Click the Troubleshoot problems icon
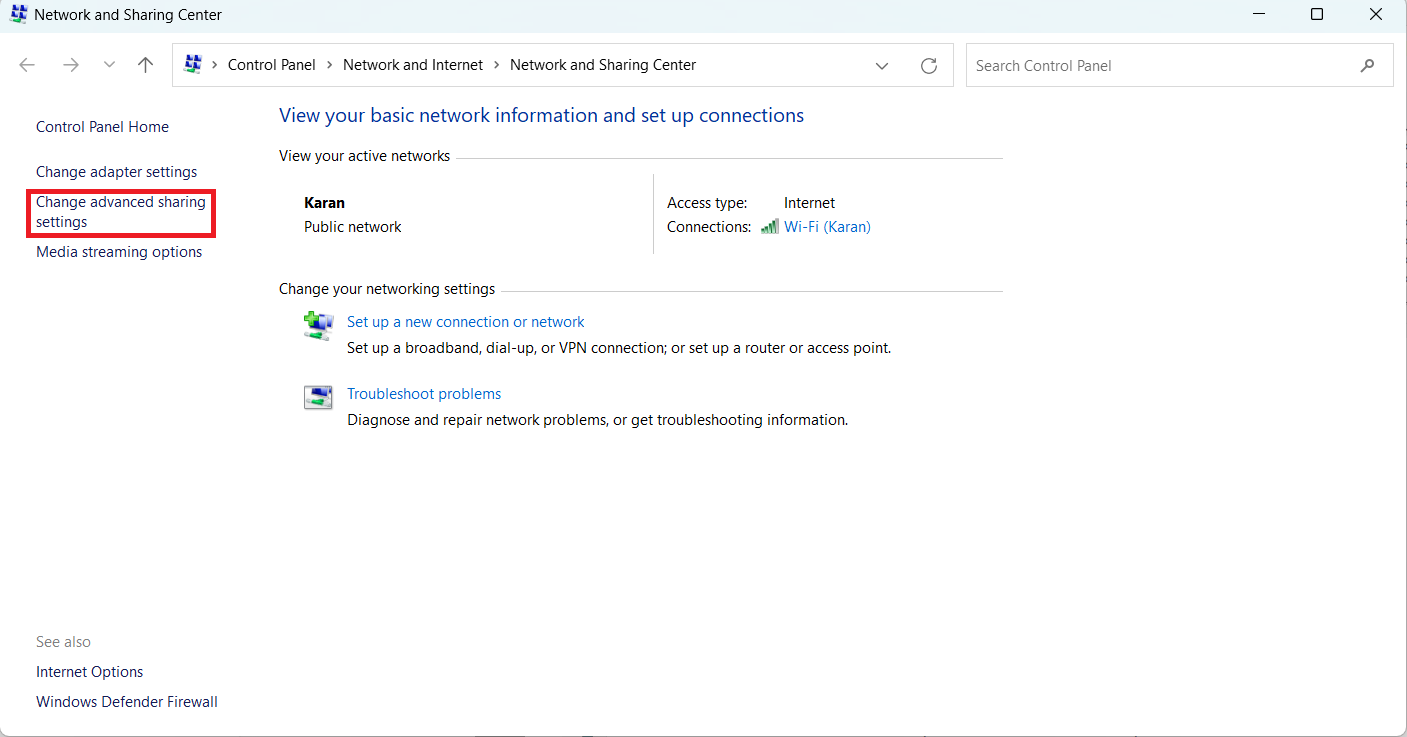 (x=318, y=397)
